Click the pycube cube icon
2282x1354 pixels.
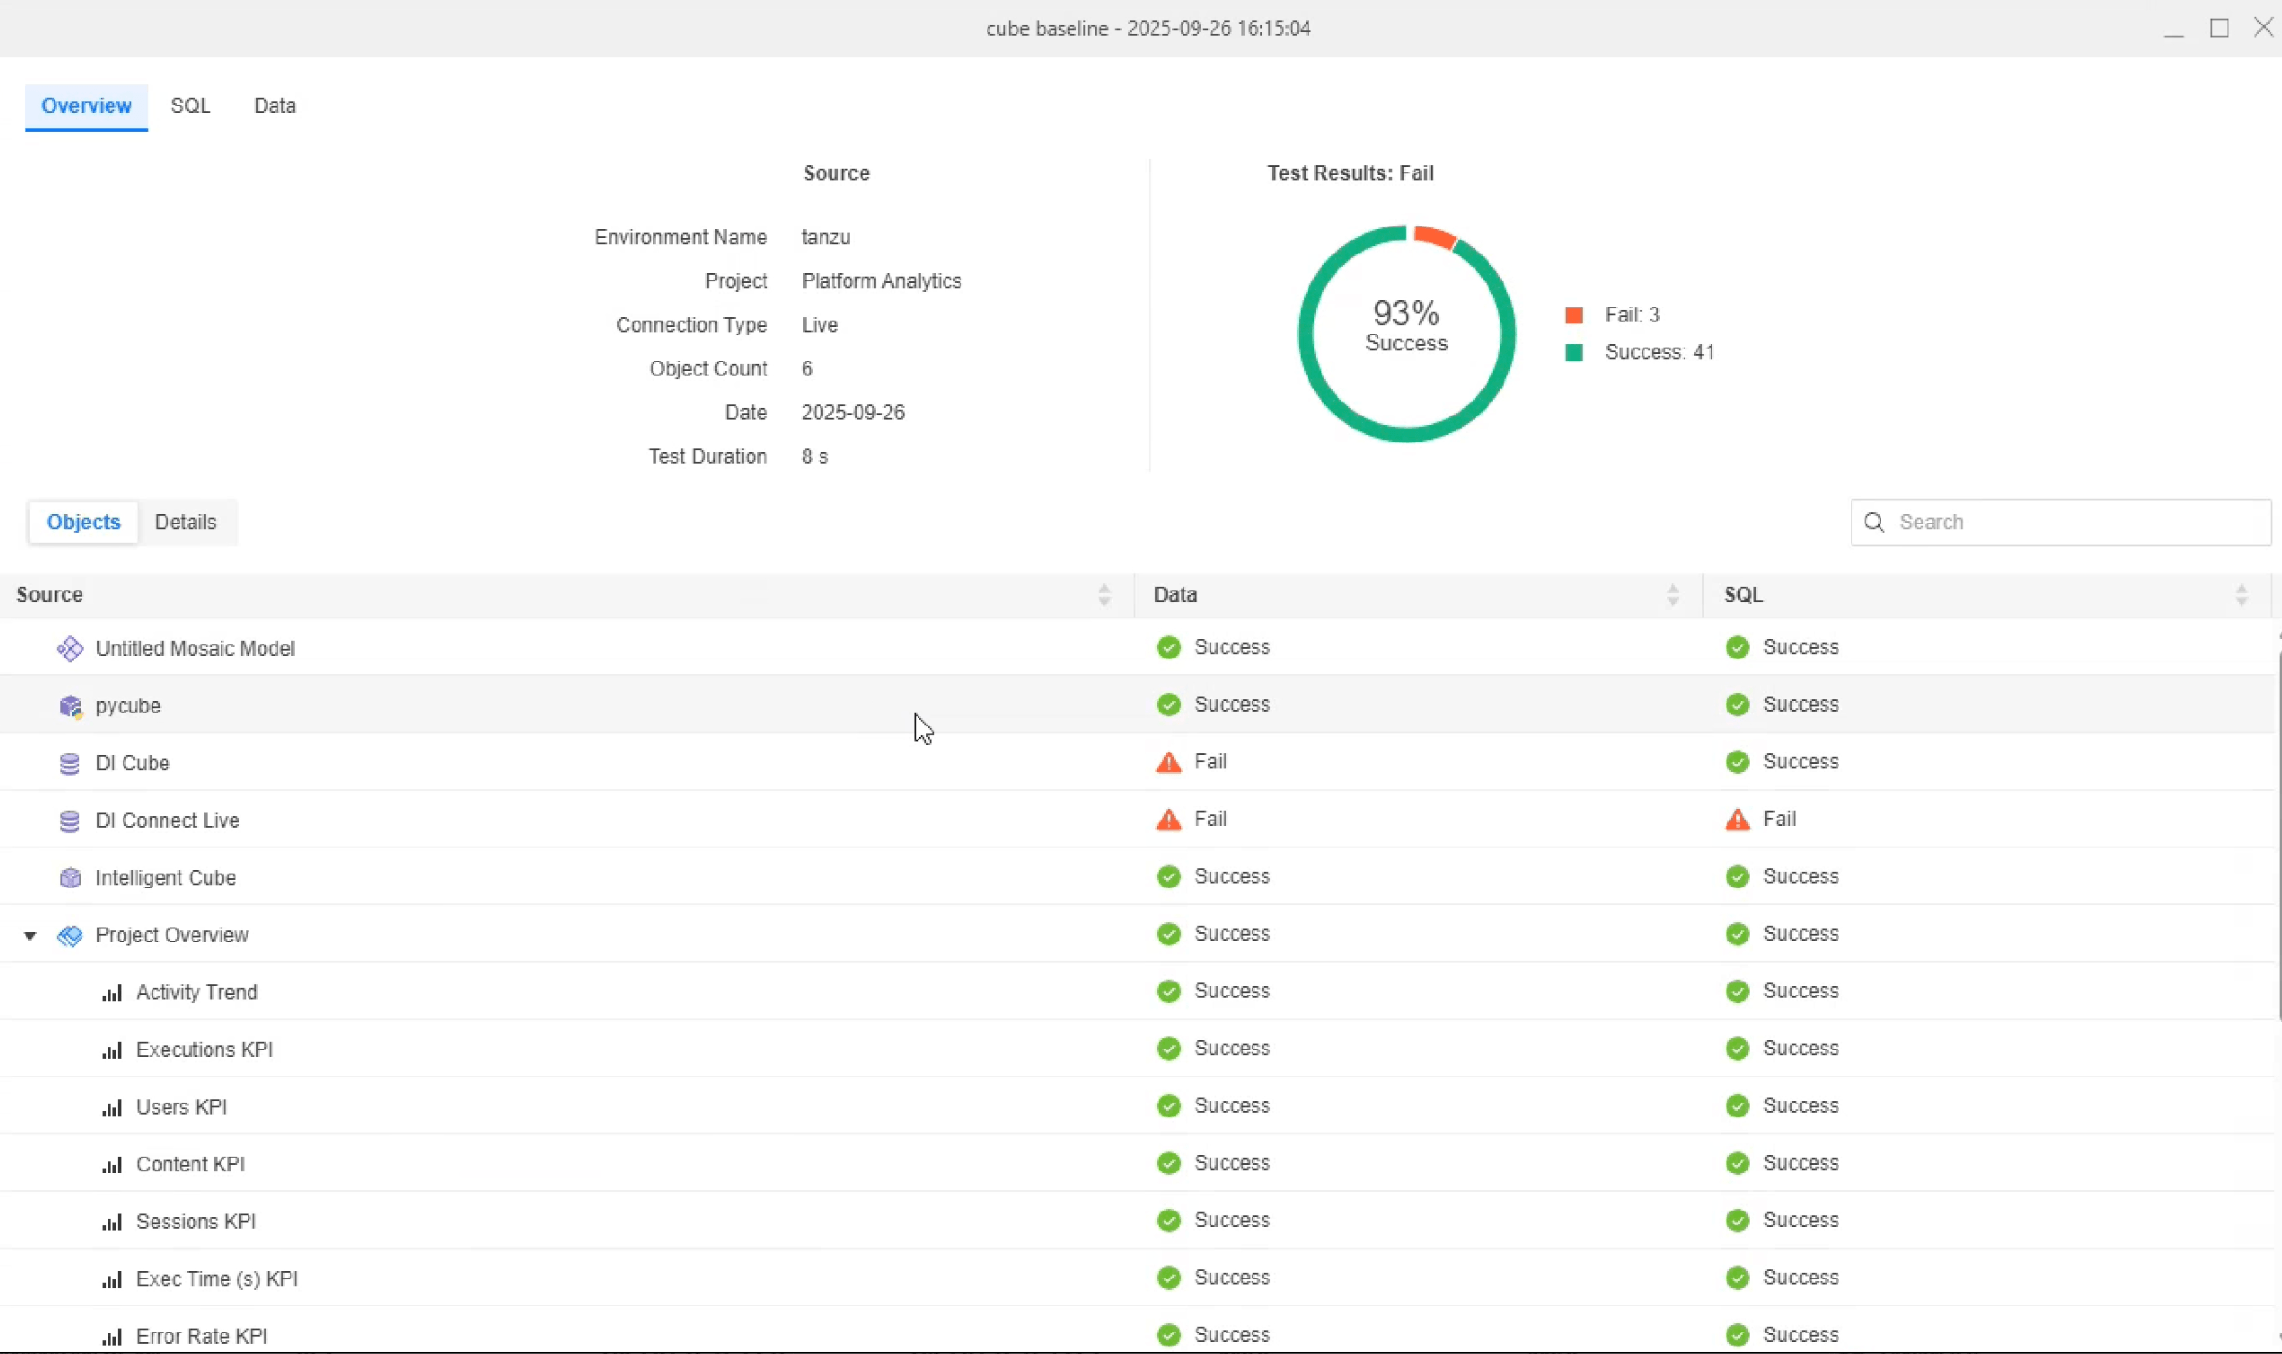(70, 706)
